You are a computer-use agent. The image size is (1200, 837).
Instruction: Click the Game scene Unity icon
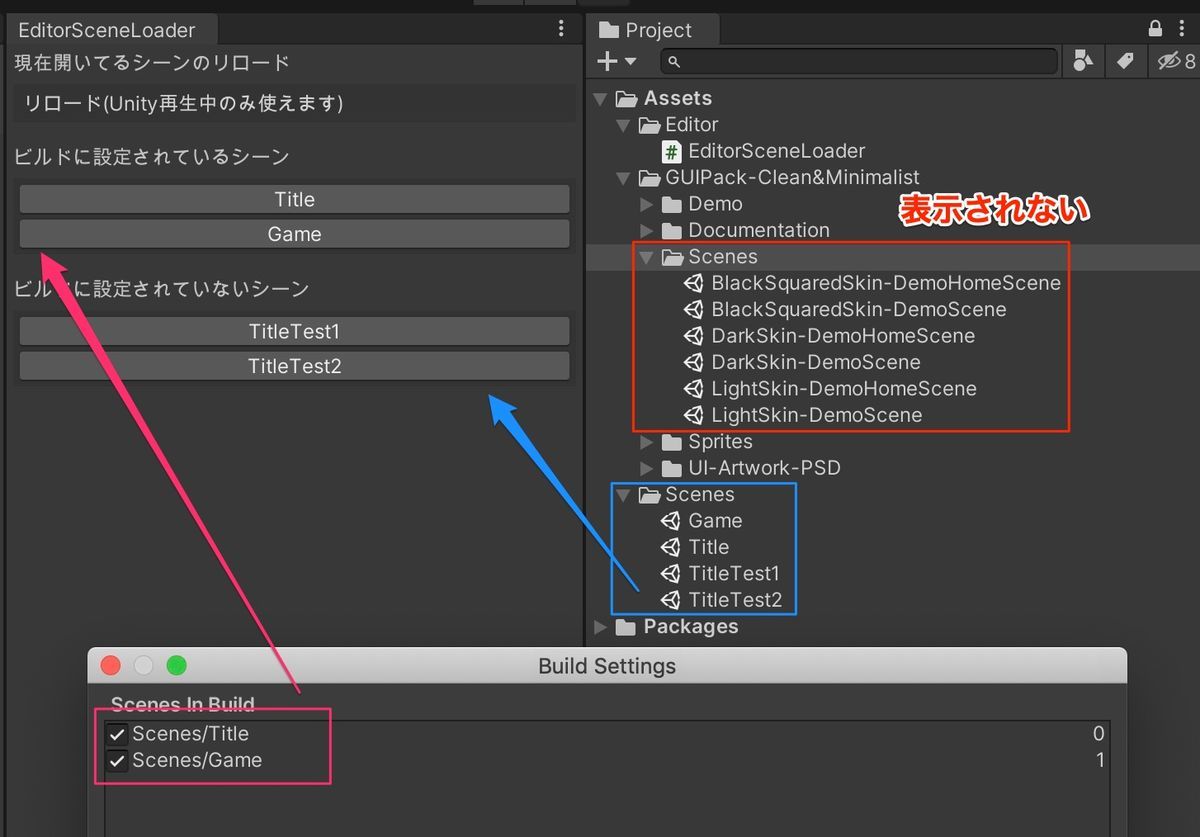(x=671, y=521)
